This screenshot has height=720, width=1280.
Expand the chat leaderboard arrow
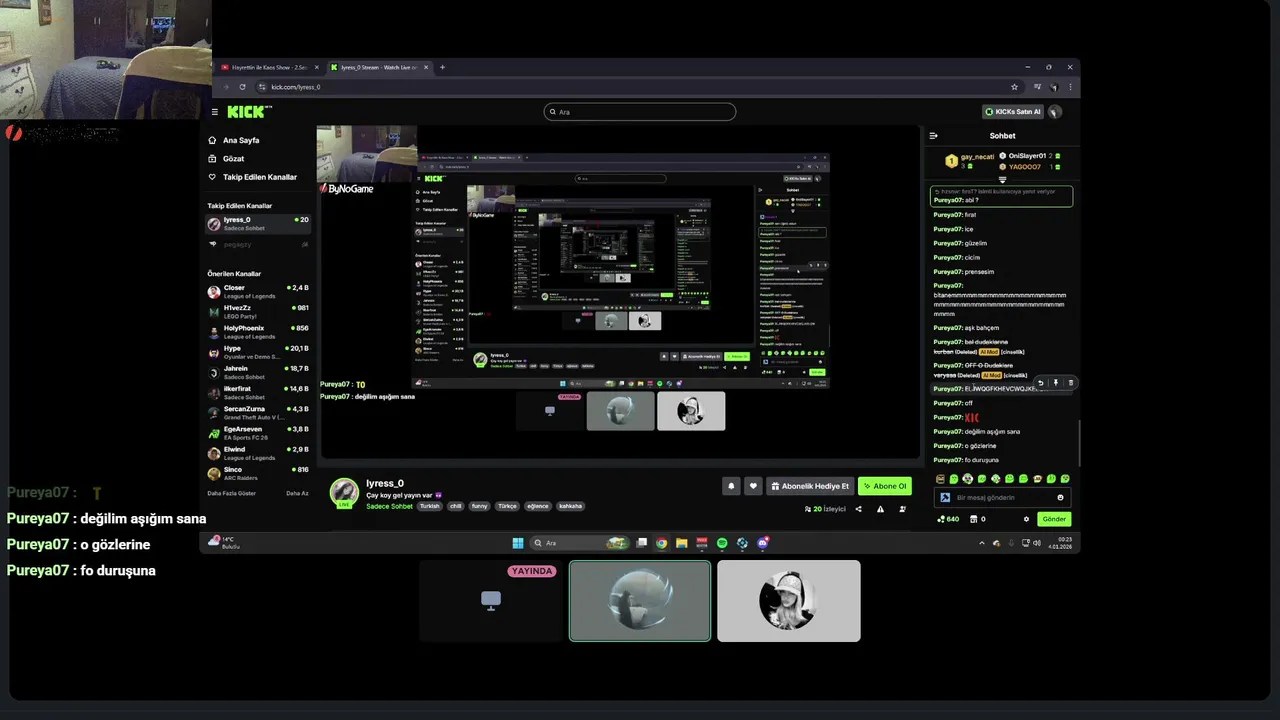1002,180
